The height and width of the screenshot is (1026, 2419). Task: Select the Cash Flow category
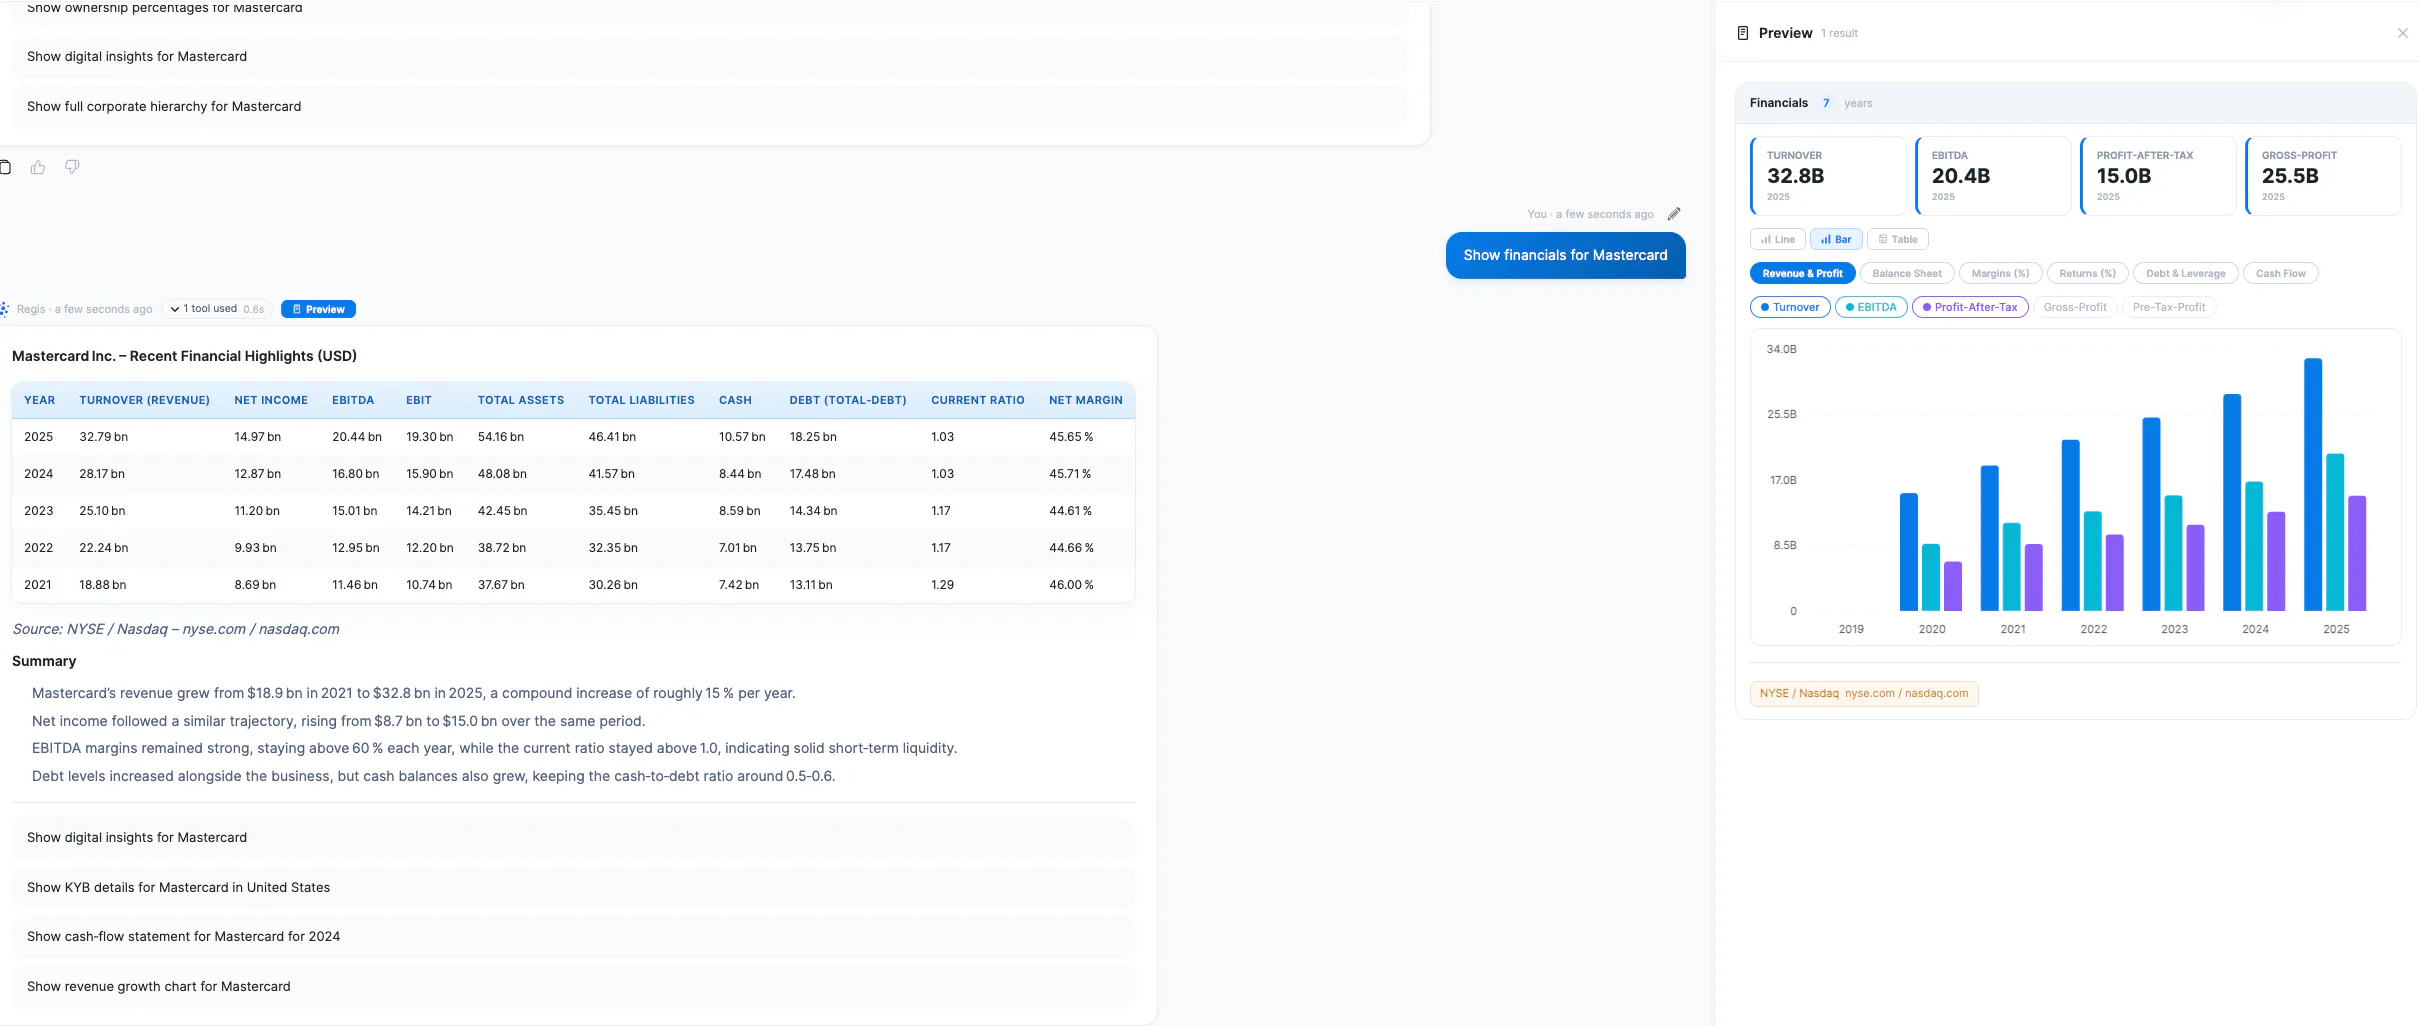pyautogui.click(x=2280, y=273)
